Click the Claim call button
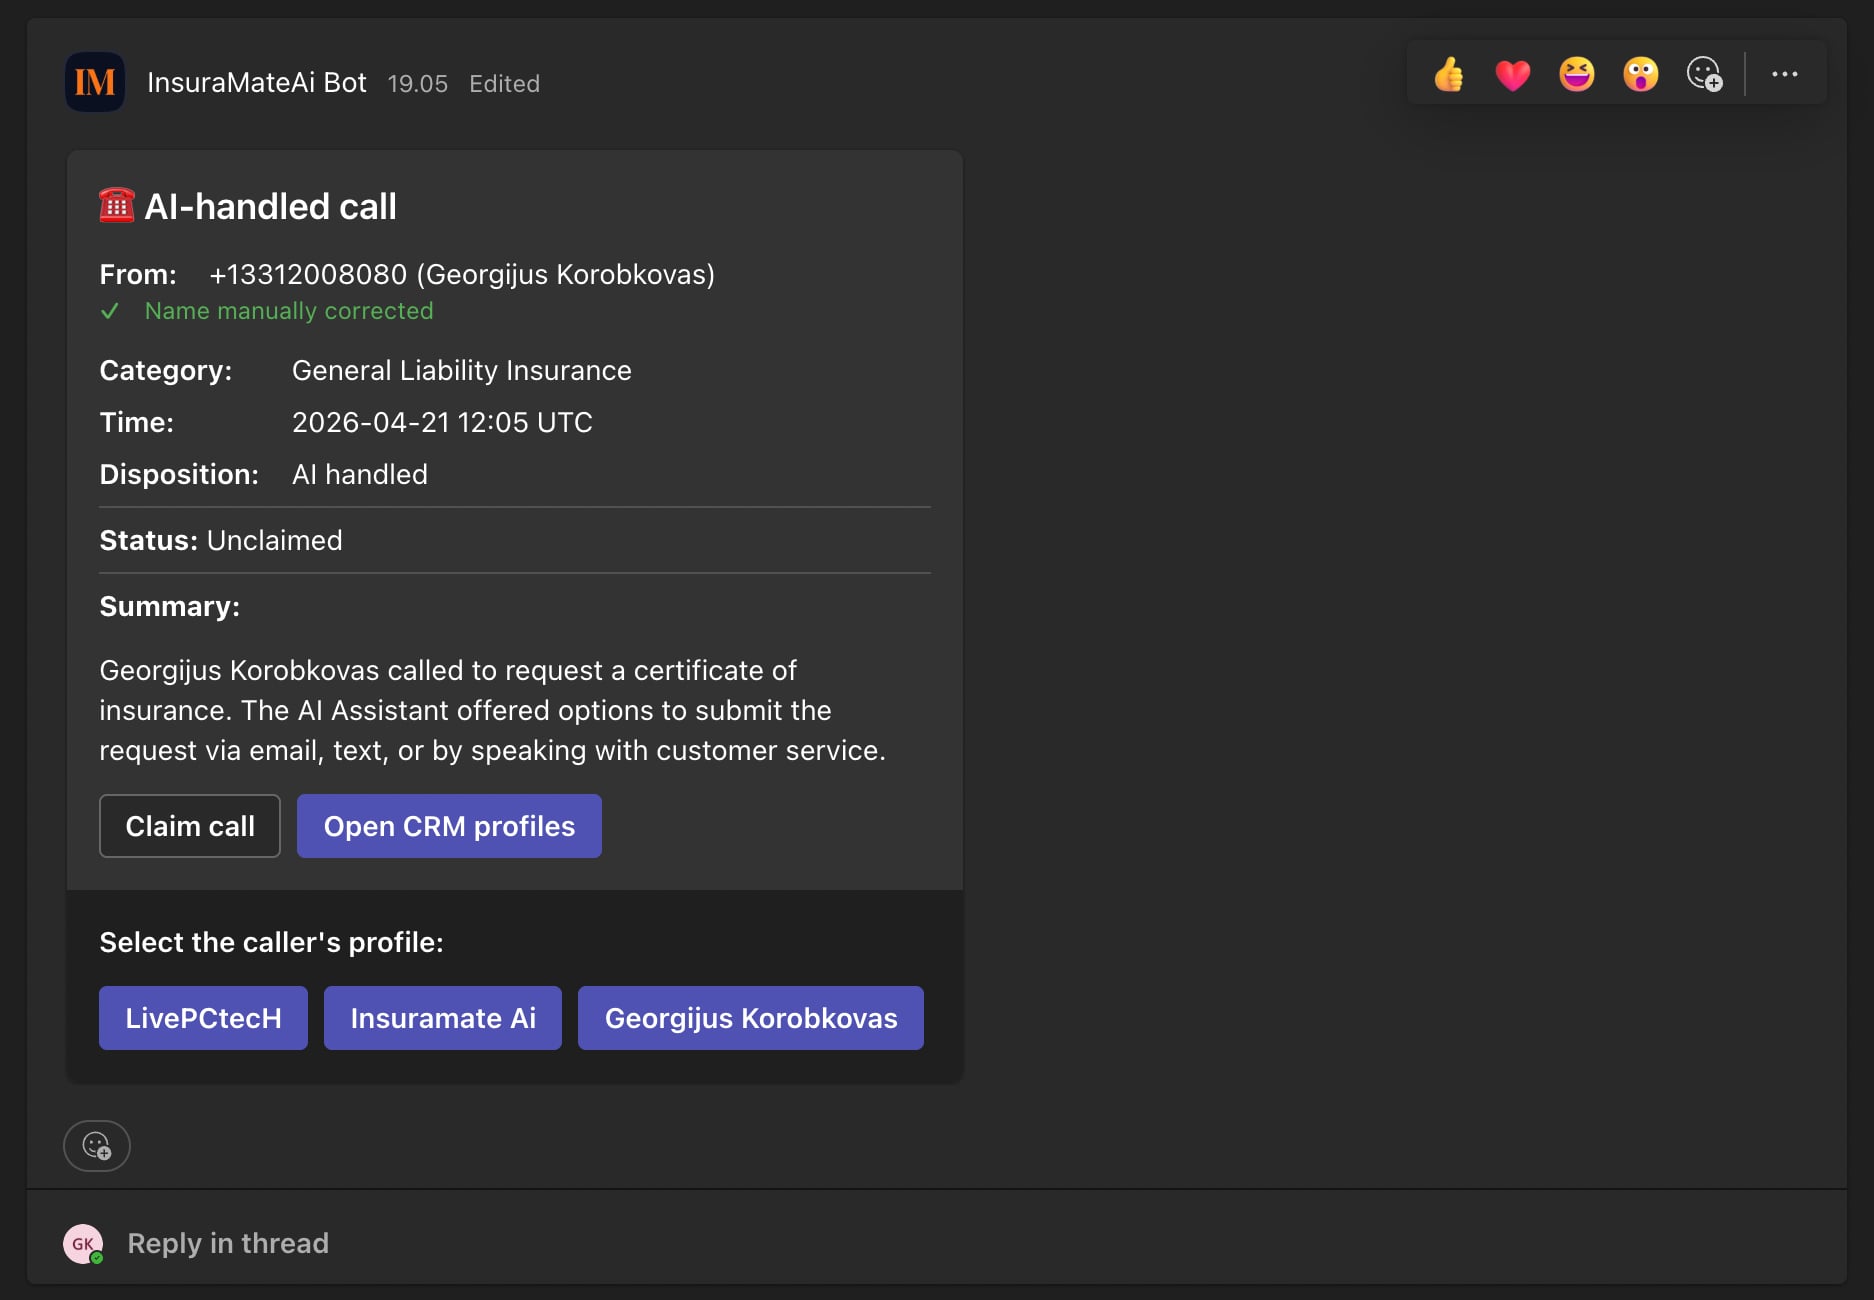The width and height of the screenshot is (1874, 1300). coord(189,826)
